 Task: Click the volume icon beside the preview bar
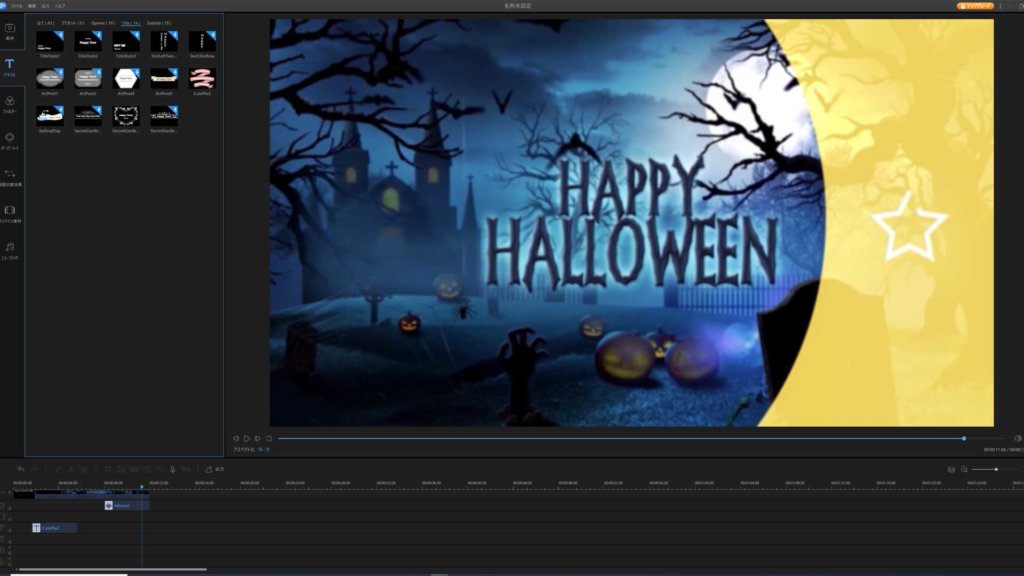tap(1017, 438)
